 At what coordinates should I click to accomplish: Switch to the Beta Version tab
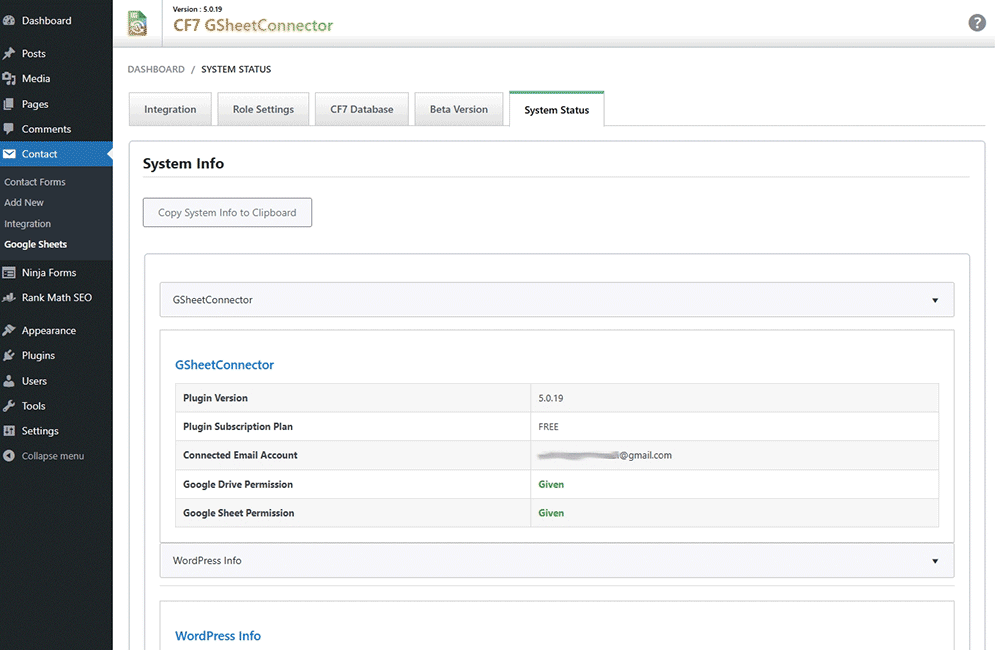click(x=459, y=109)
